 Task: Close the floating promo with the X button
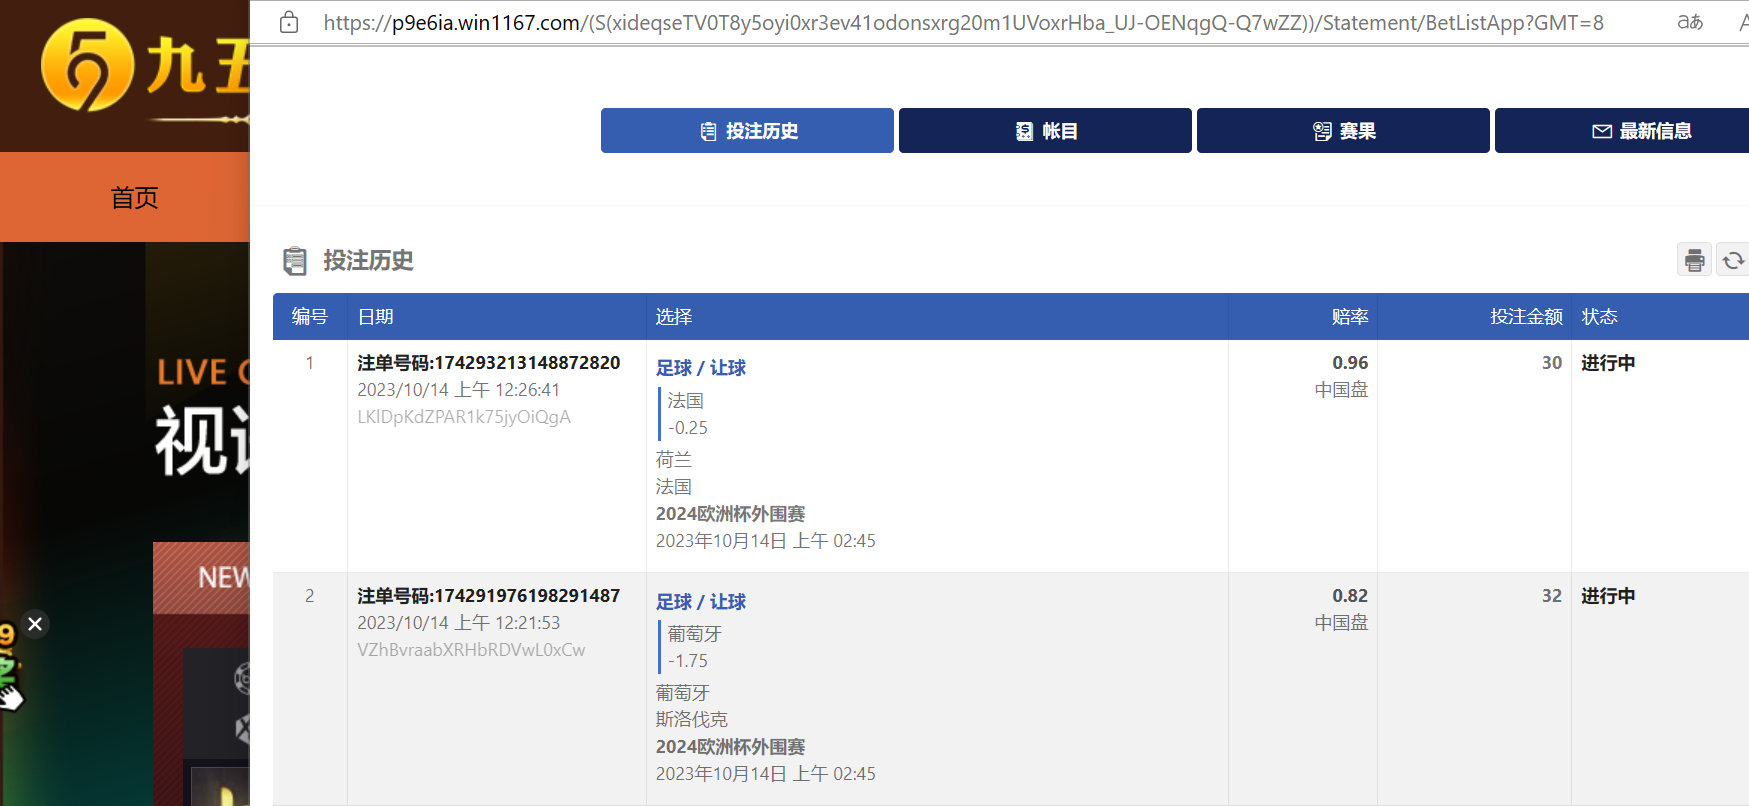[35, 624]
